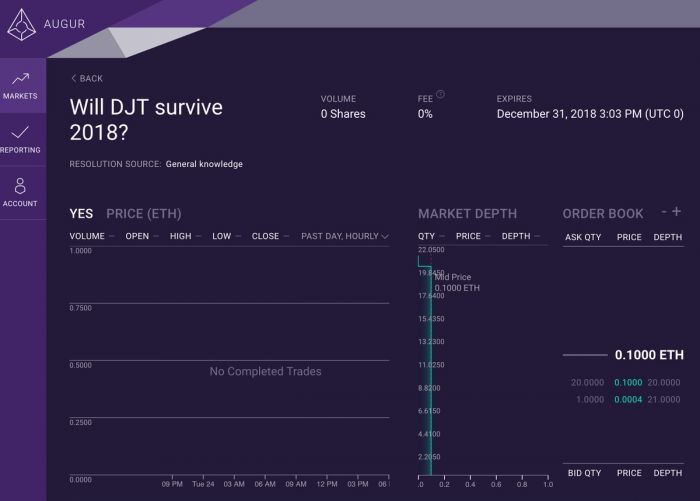Open the Markets section in sidebar
700x501 pixels.
[21, 86]
